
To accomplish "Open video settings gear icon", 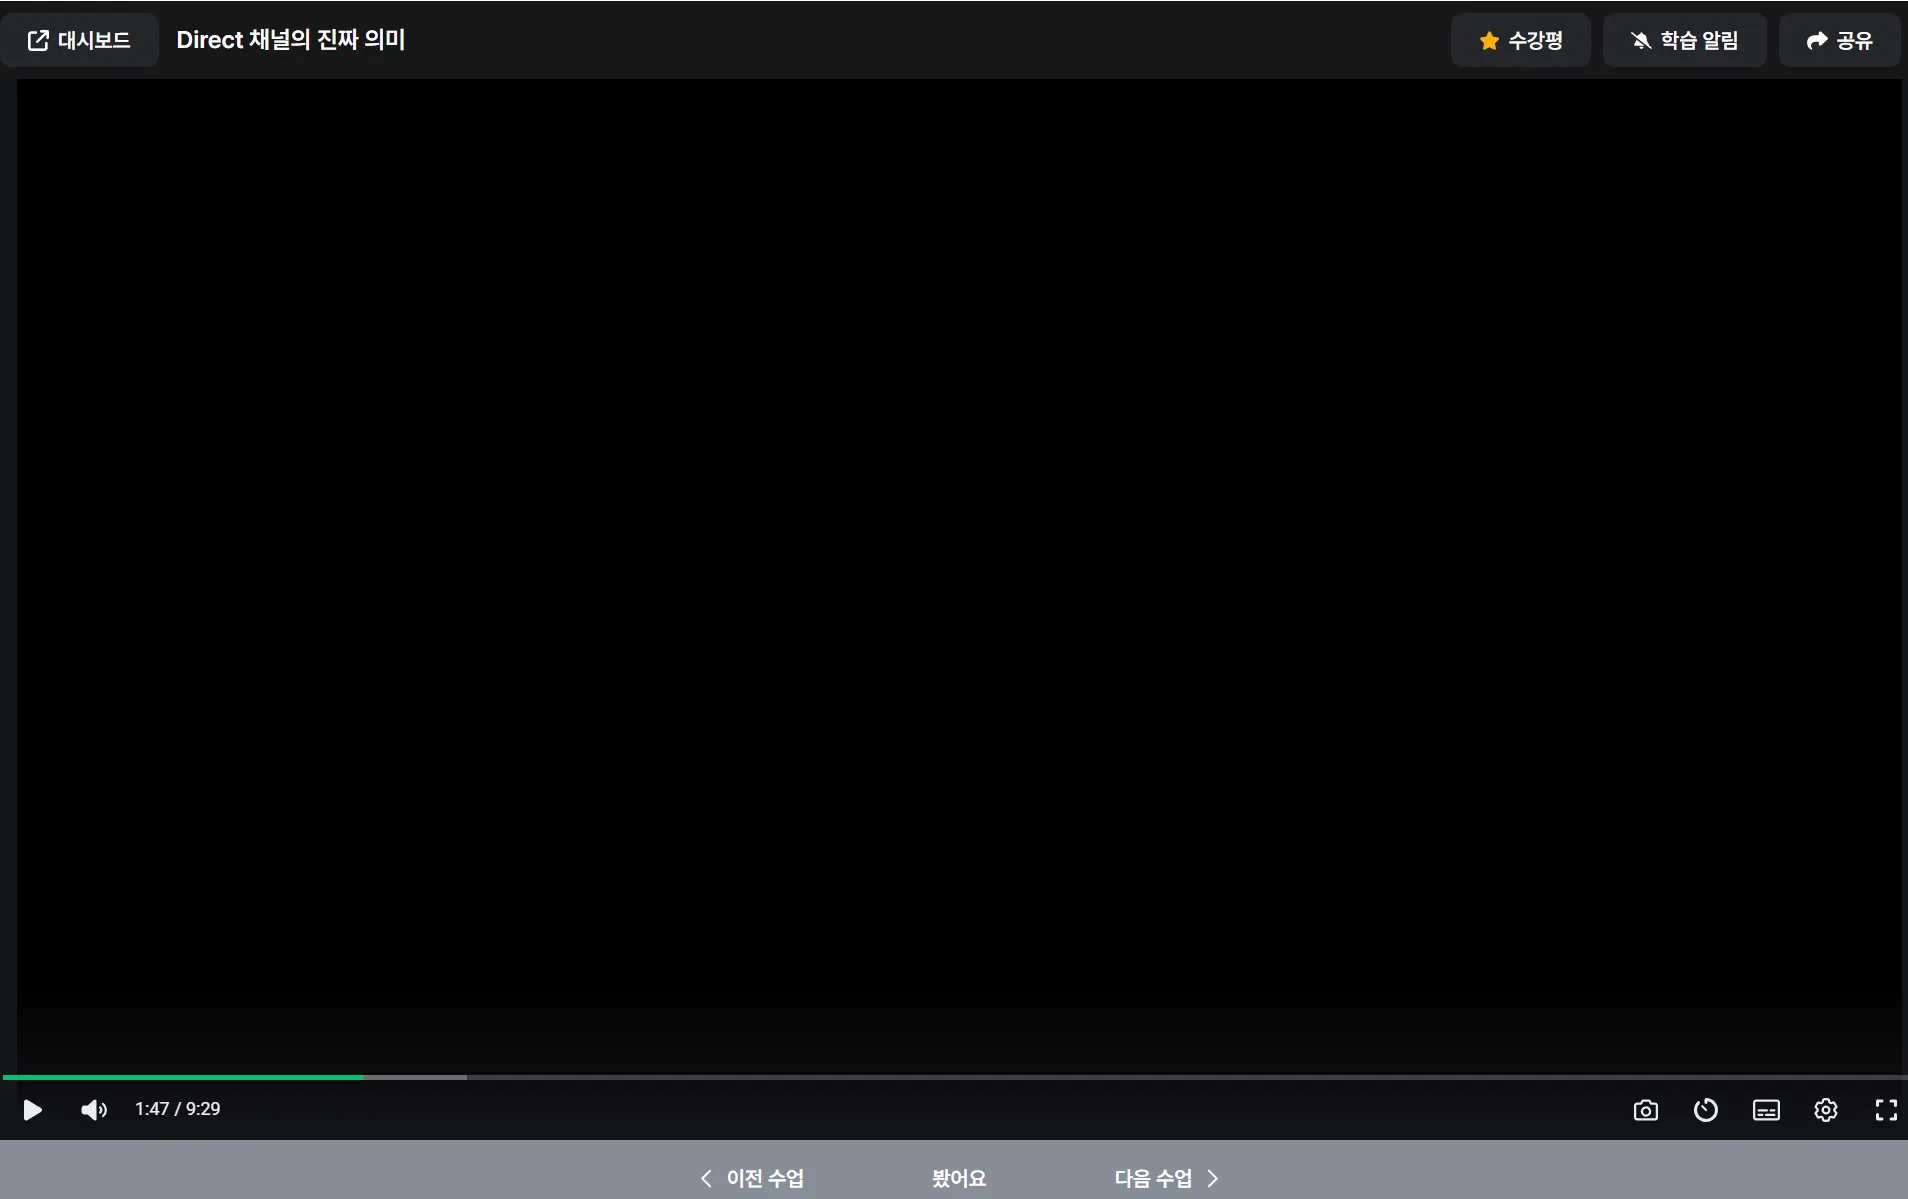I will click(1826, 1110).
